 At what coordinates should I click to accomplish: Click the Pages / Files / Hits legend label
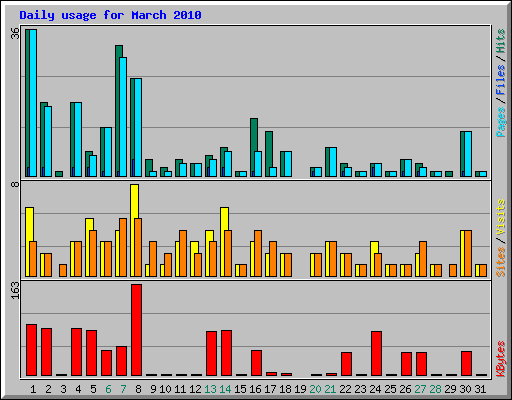[x=500, y=83]
